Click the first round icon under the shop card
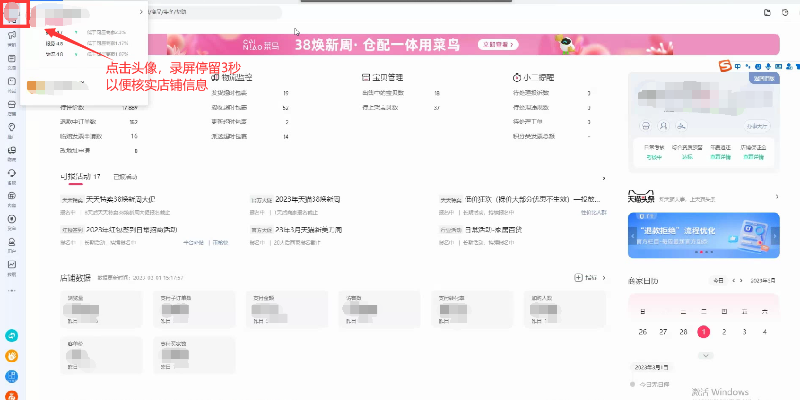The height and width of the screenshot is (400, 800). coord(645,127)
